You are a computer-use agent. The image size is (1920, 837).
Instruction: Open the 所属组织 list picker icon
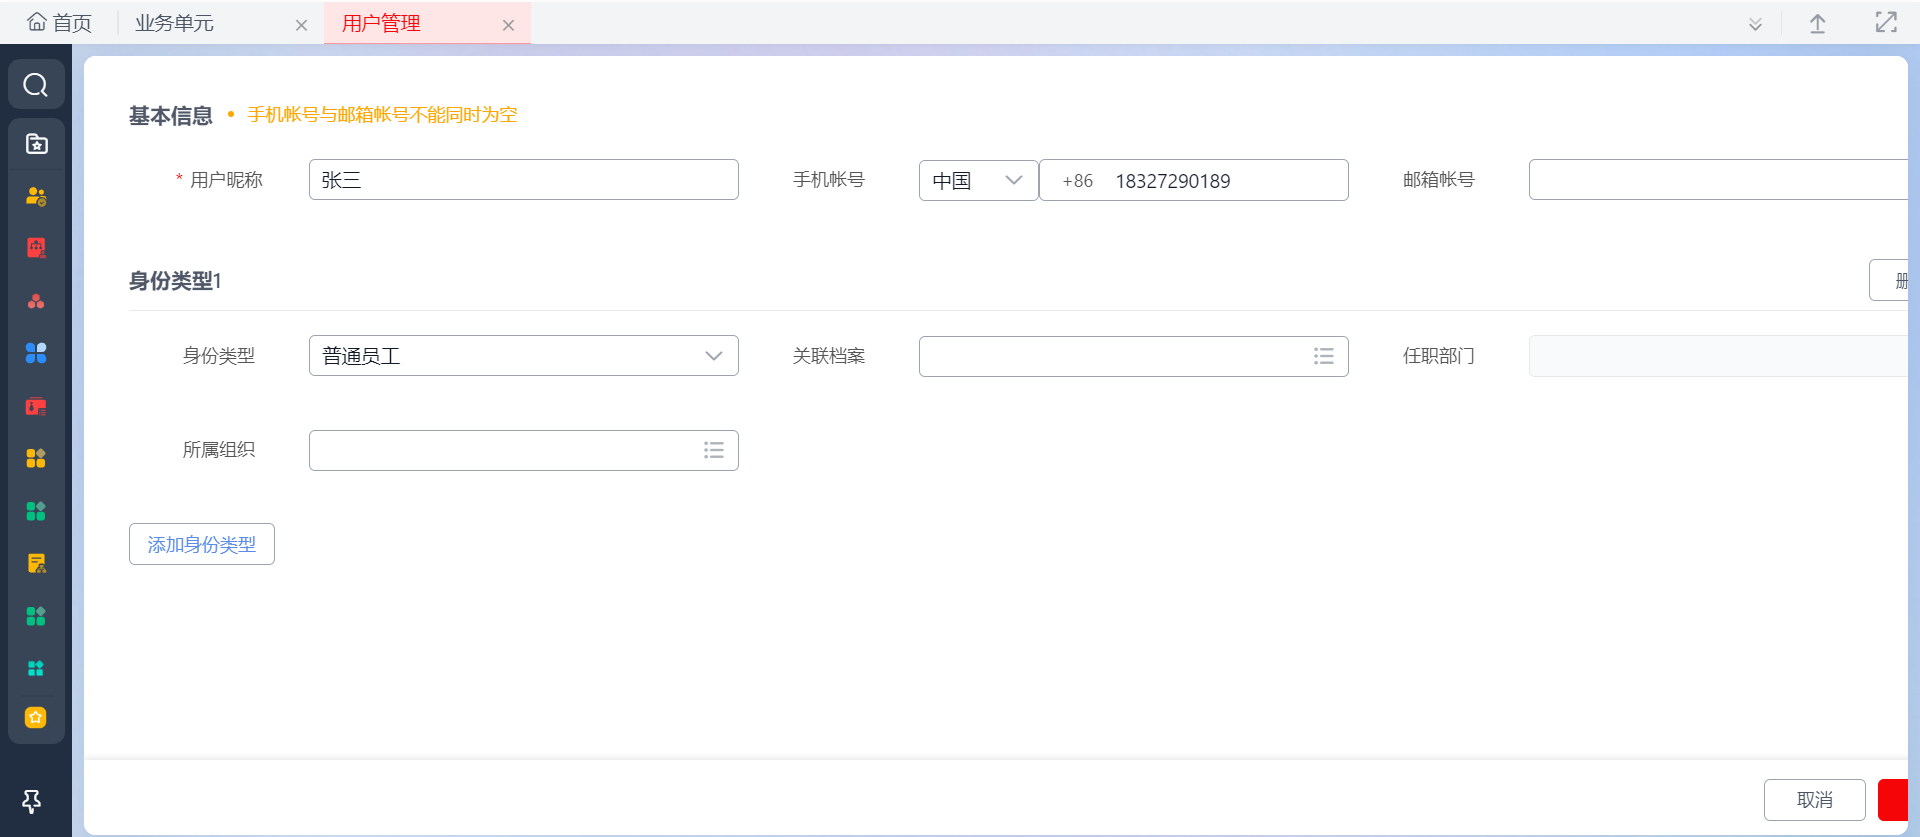click(713, 450)
